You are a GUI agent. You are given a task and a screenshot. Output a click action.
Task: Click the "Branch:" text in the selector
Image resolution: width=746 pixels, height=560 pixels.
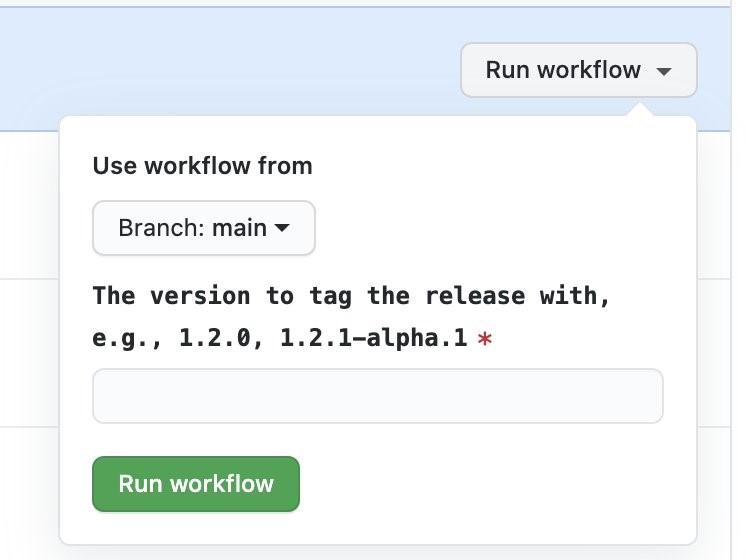pos(162,228)
